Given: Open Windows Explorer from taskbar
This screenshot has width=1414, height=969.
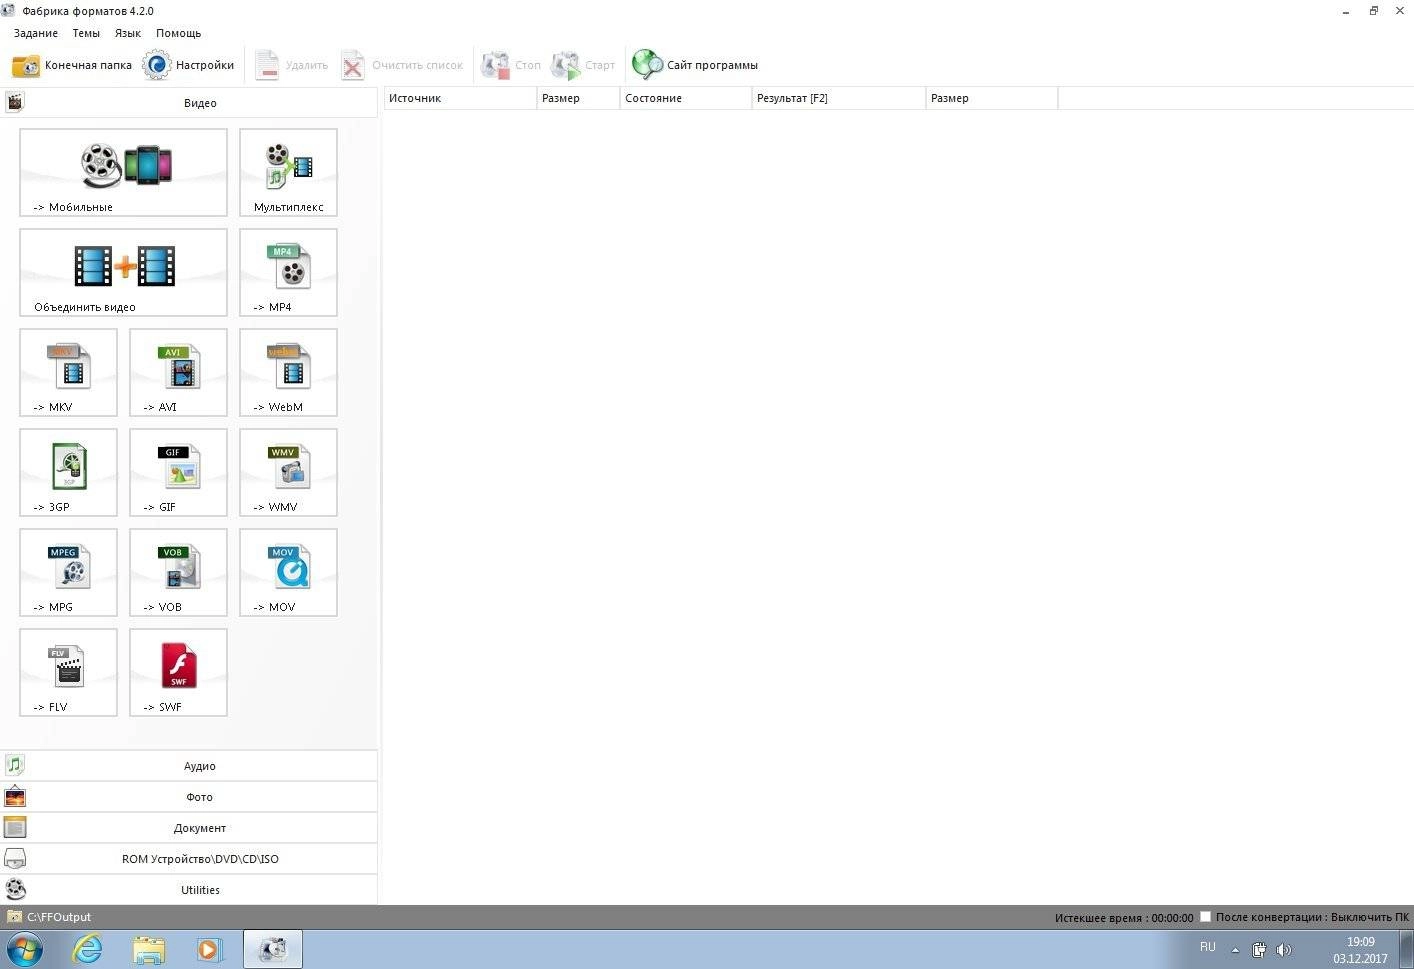Looking at the screenshot, I should (x=149, y=949).
